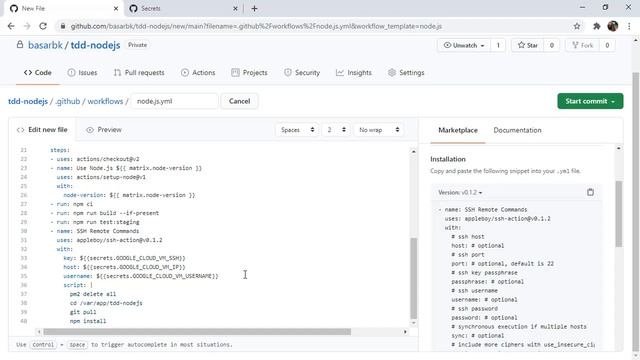Navigate to .github breadcrumb folder
The height and width of the screenshot is (360, 640).
[x=68, y=101]
